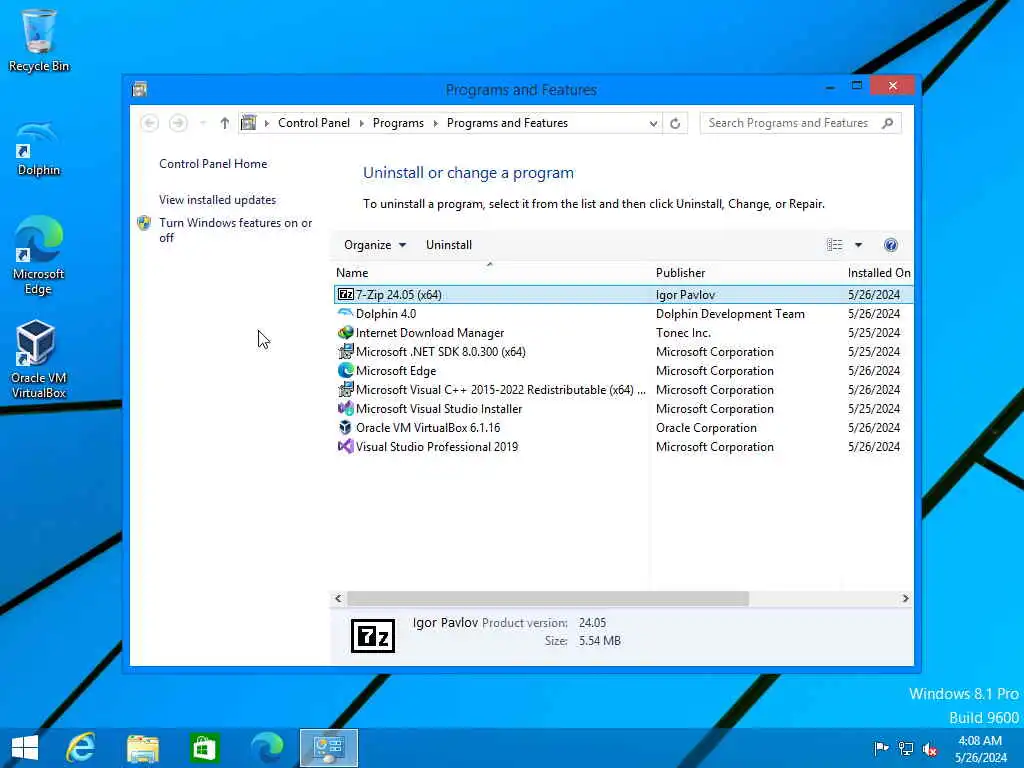Click the Visual Studio Installer row icon
Viewport: 1024px width, 768px height.
click(345, 408)
